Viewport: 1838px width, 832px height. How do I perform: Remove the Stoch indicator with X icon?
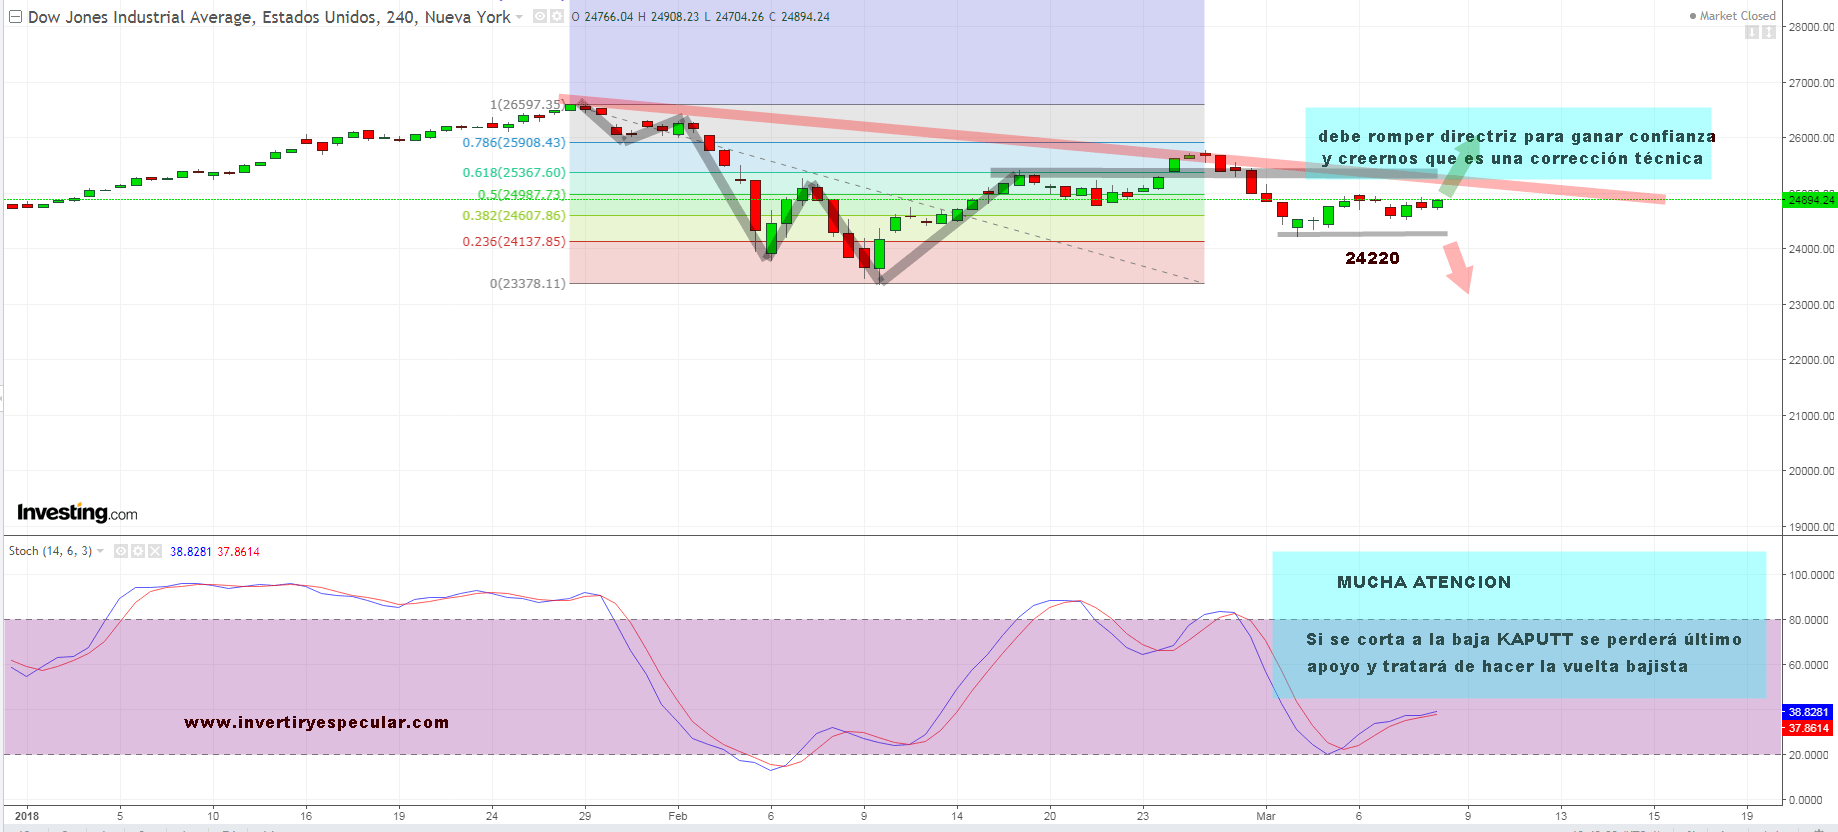[x=155, y=551]
